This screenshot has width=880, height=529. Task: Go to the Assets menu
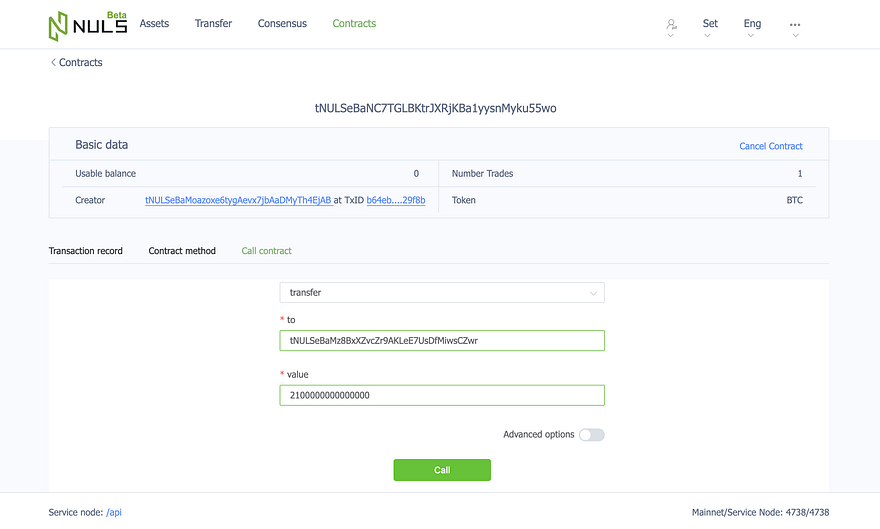[x=154, y=24]
